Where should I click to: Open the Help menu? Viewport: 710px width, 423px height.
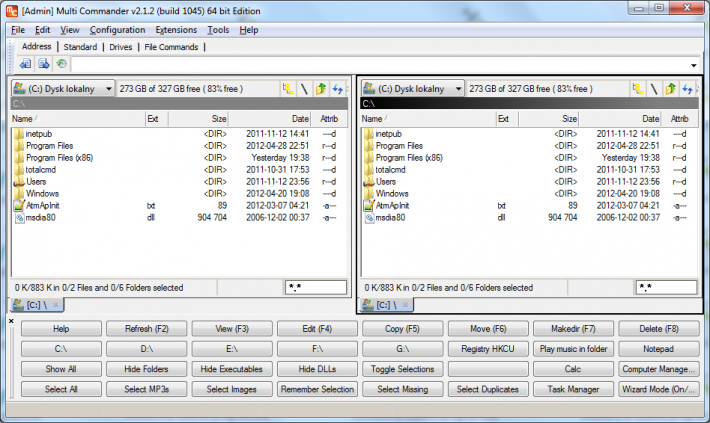tap(249, 30)
